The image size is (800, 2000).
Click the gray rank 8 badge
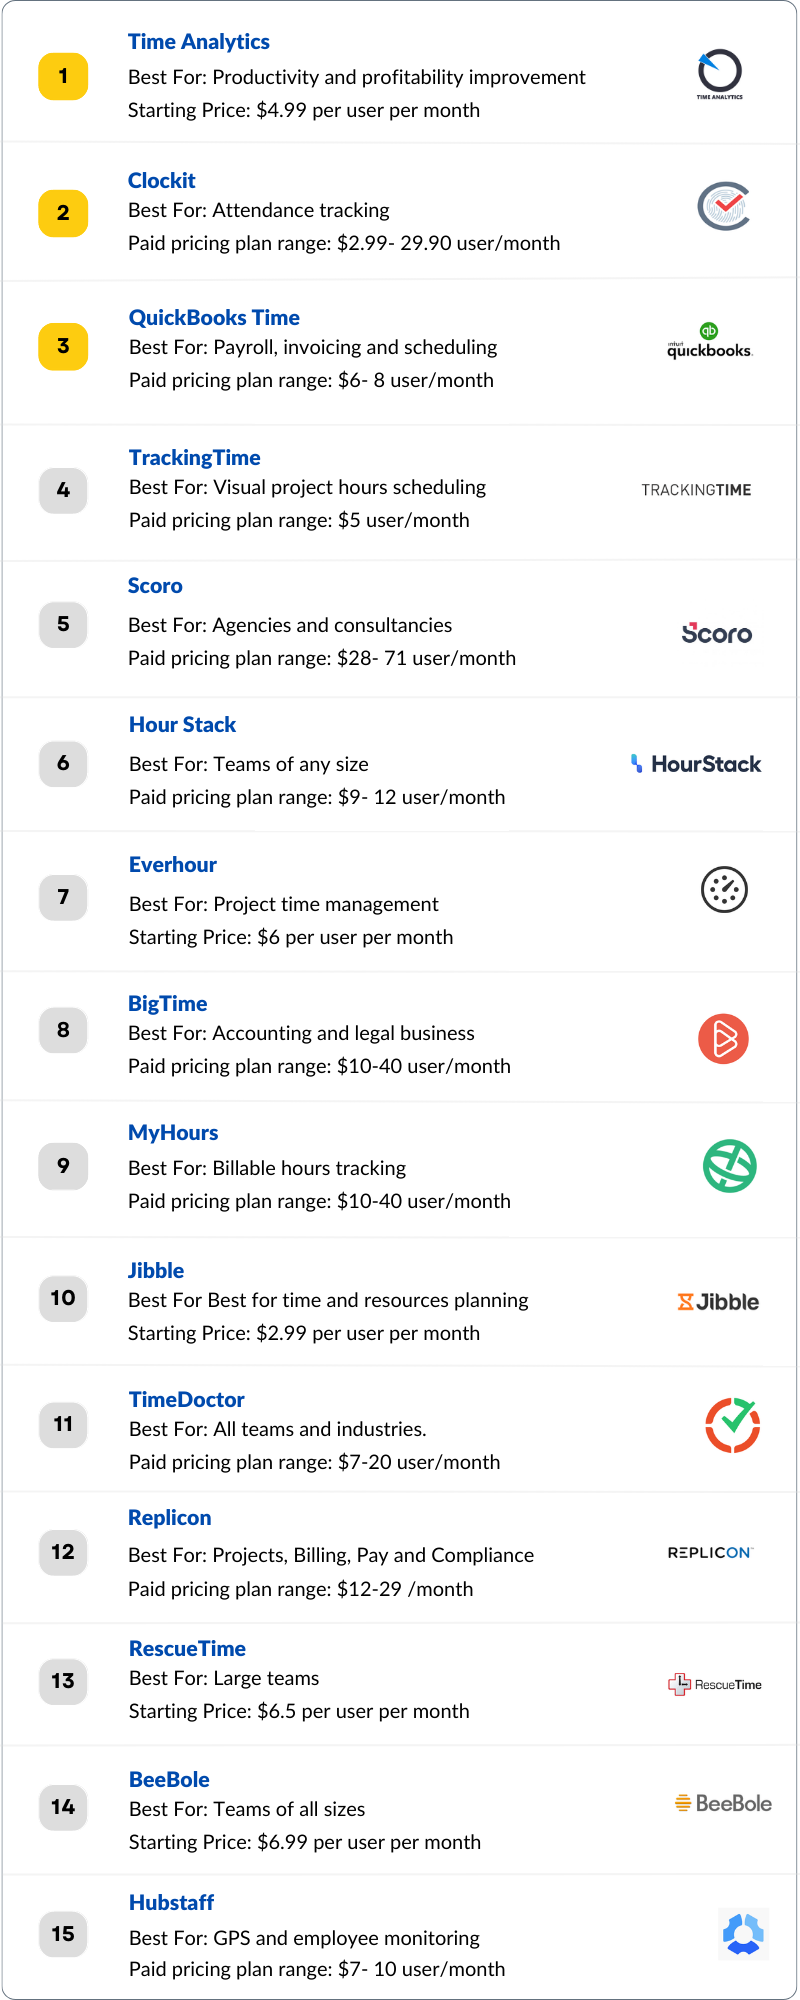point(63,1030)
